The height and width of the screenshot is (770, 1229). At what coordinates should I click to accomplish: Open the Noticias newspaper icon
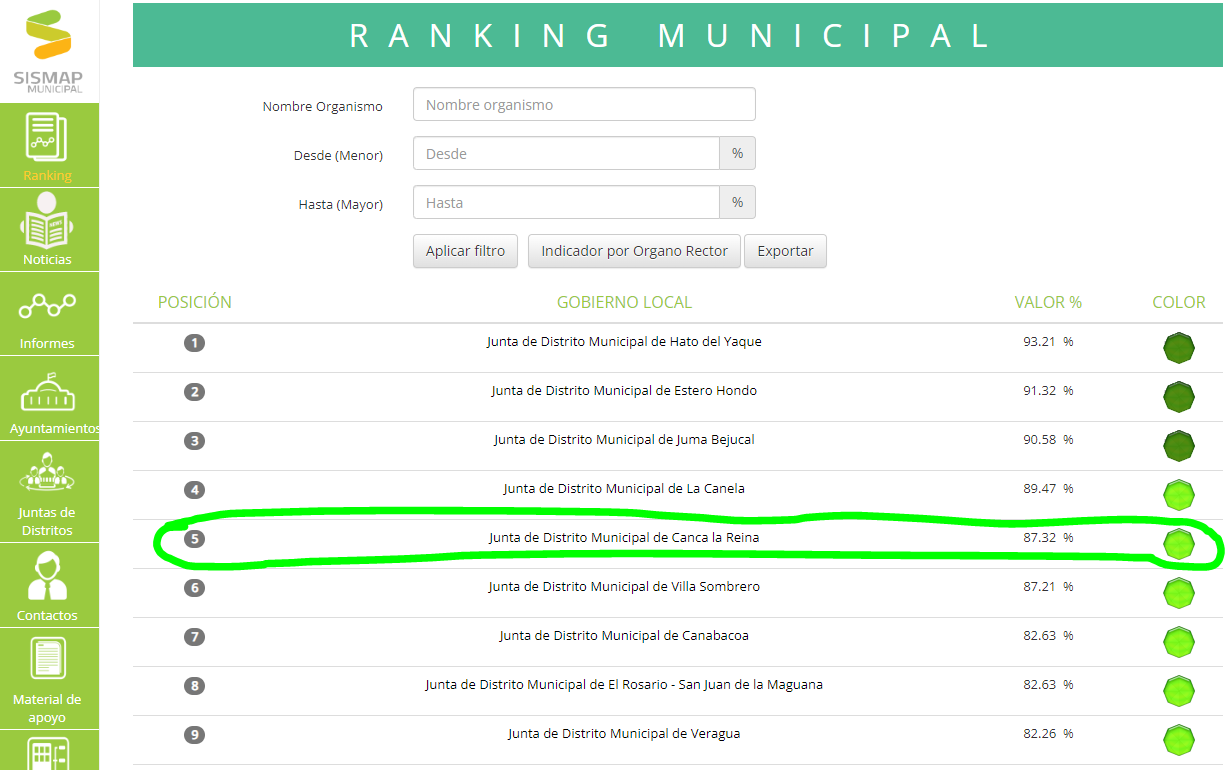pyautogui.click(x=47, y=220)
